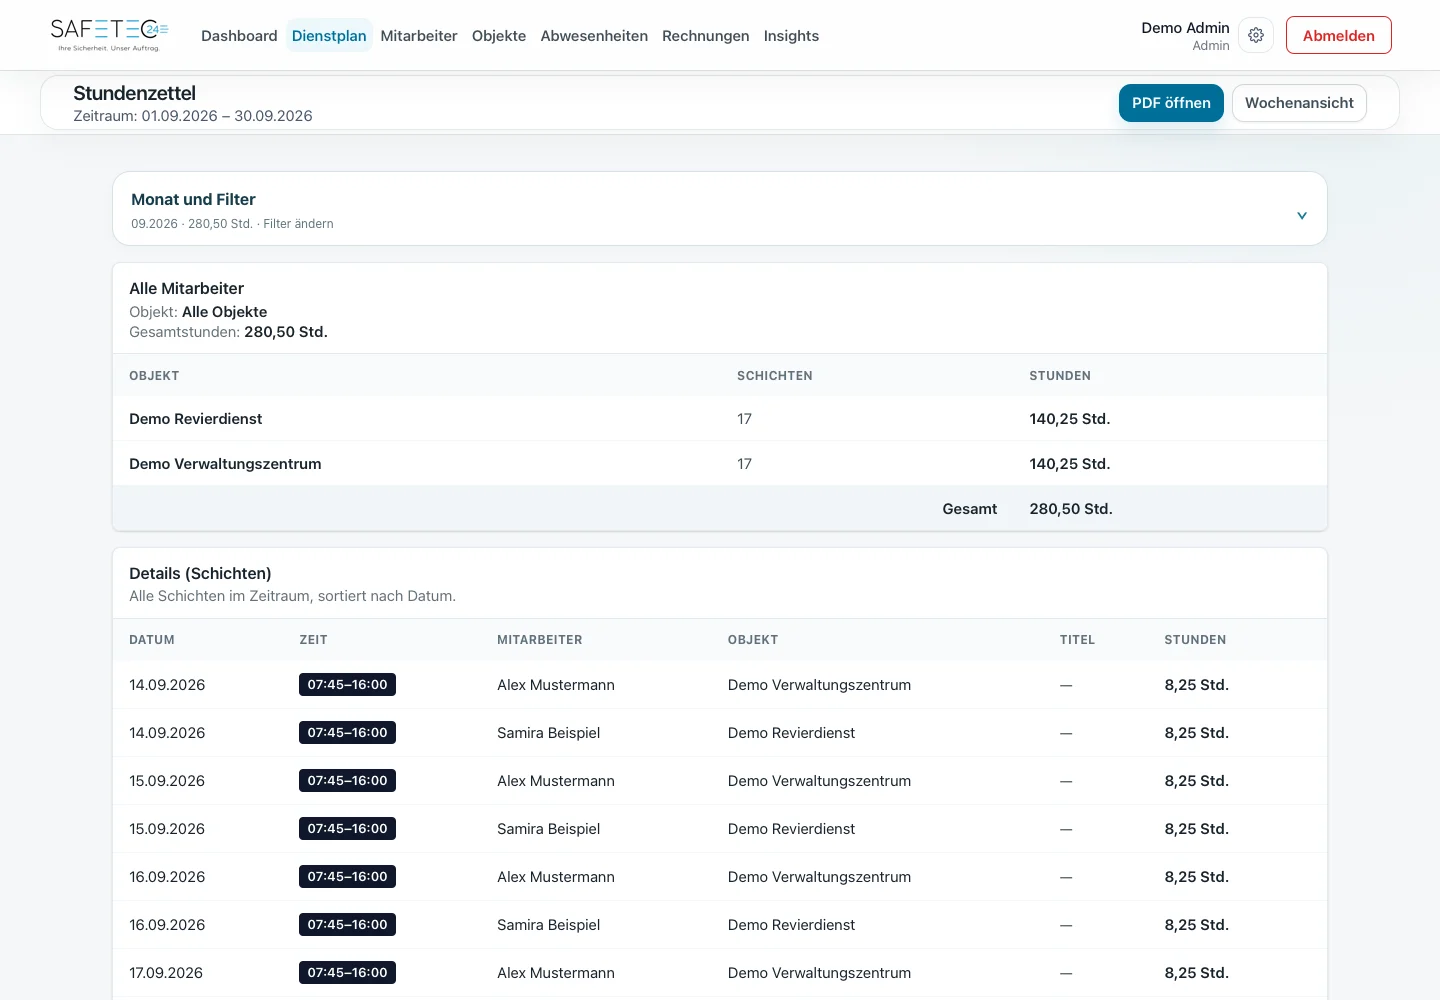
Task: Open Abwesenheiten in the navigation
Action: click(x=594, y=36)
